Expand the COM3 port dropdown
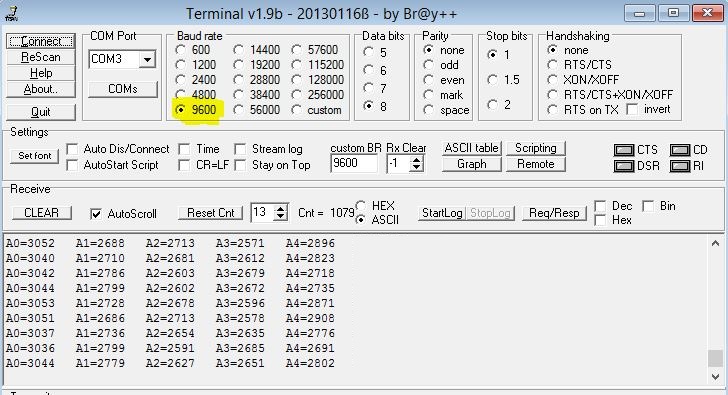 point(147,59)
